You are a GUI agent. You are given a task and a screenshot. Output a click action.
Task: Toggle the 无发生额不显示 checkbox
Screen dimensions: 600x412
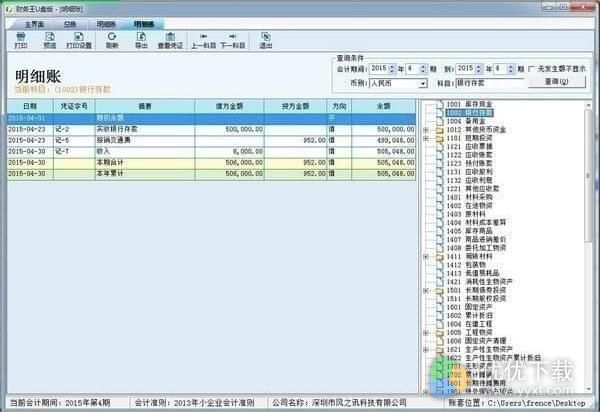(x=531, y=69)
